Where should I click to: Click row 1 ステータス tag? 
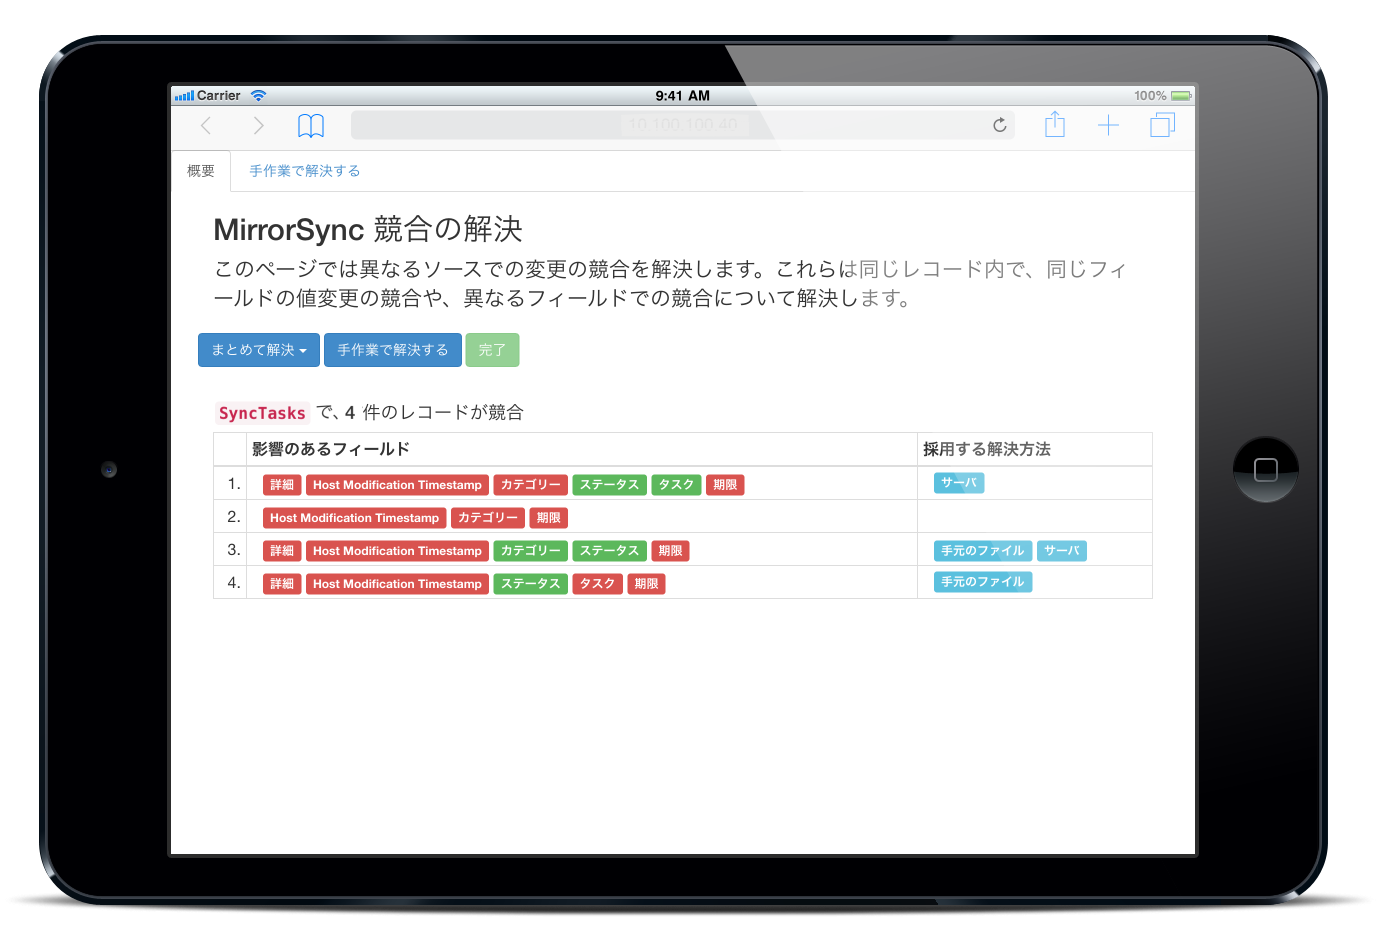point(610,485)
